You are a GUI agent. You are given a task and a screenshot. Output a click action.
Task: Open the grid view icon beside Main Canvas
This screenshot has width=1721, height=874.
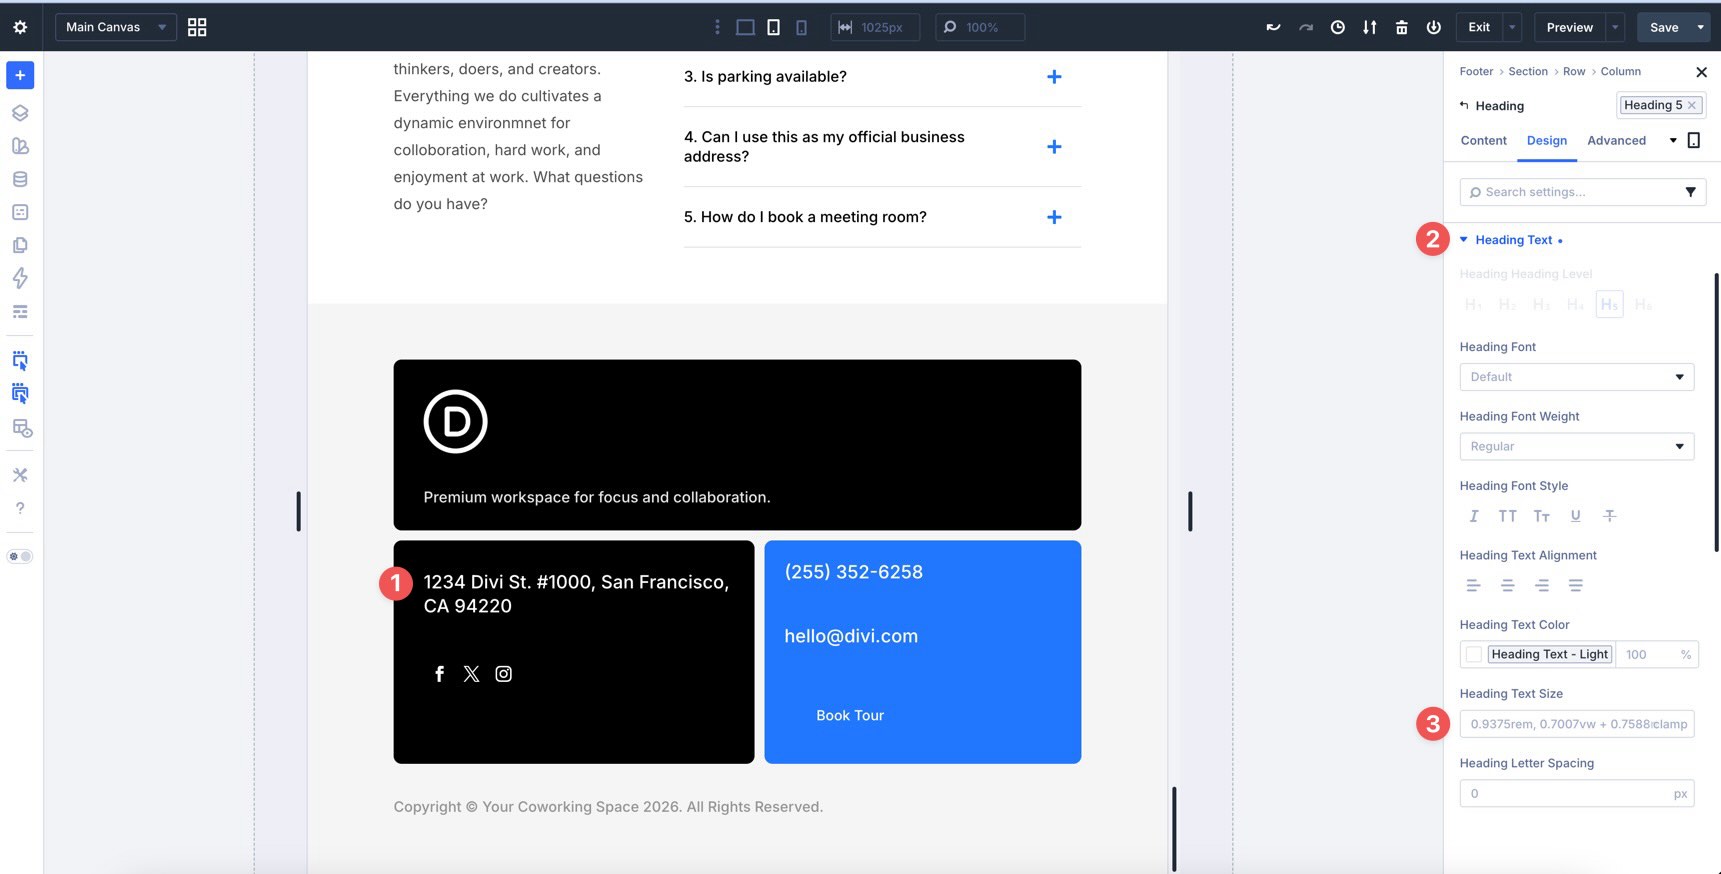[x=197, y=27]
